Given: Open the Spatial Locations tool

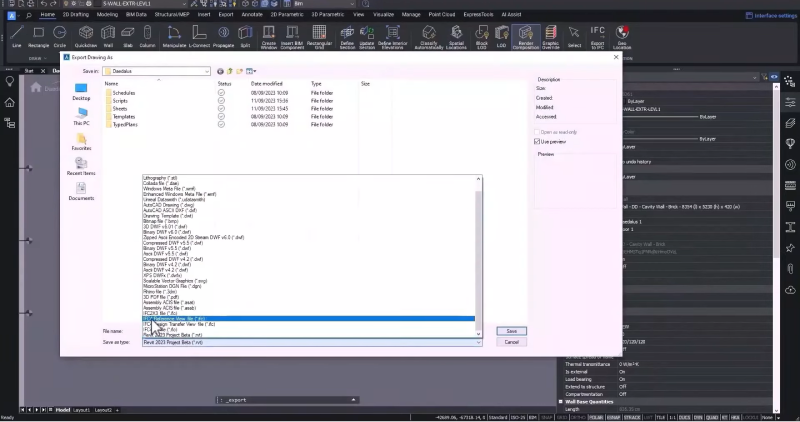Looking at the screenshot, I should (456, 37).
